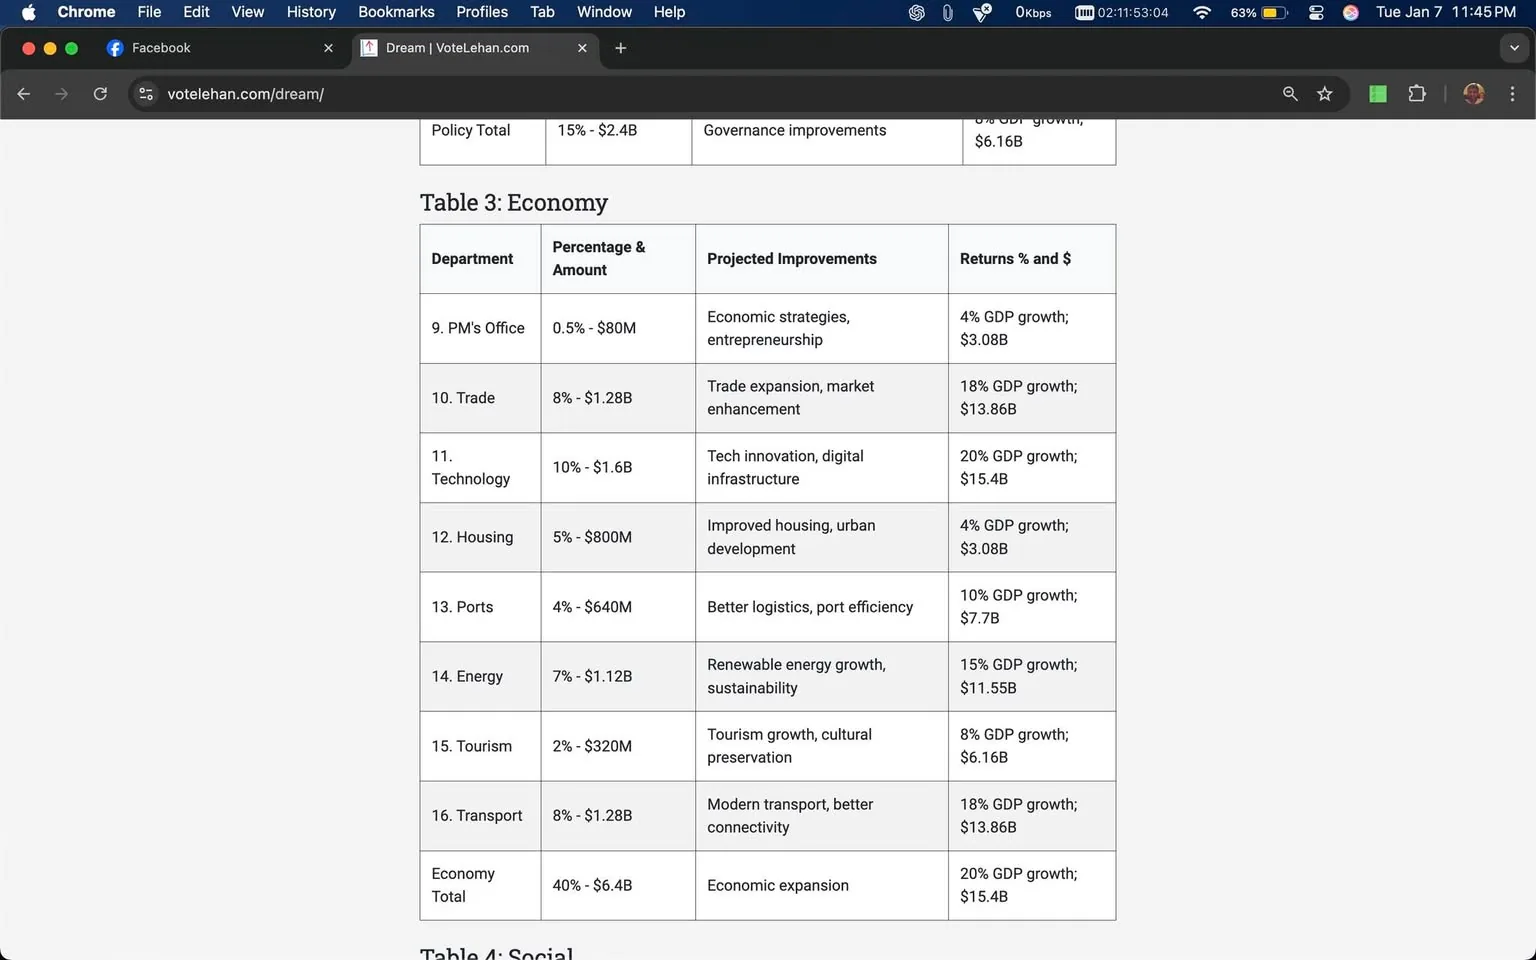Open the Bookmarks menu
Screen dimensions: 1536x960
(x=396, y=12)
